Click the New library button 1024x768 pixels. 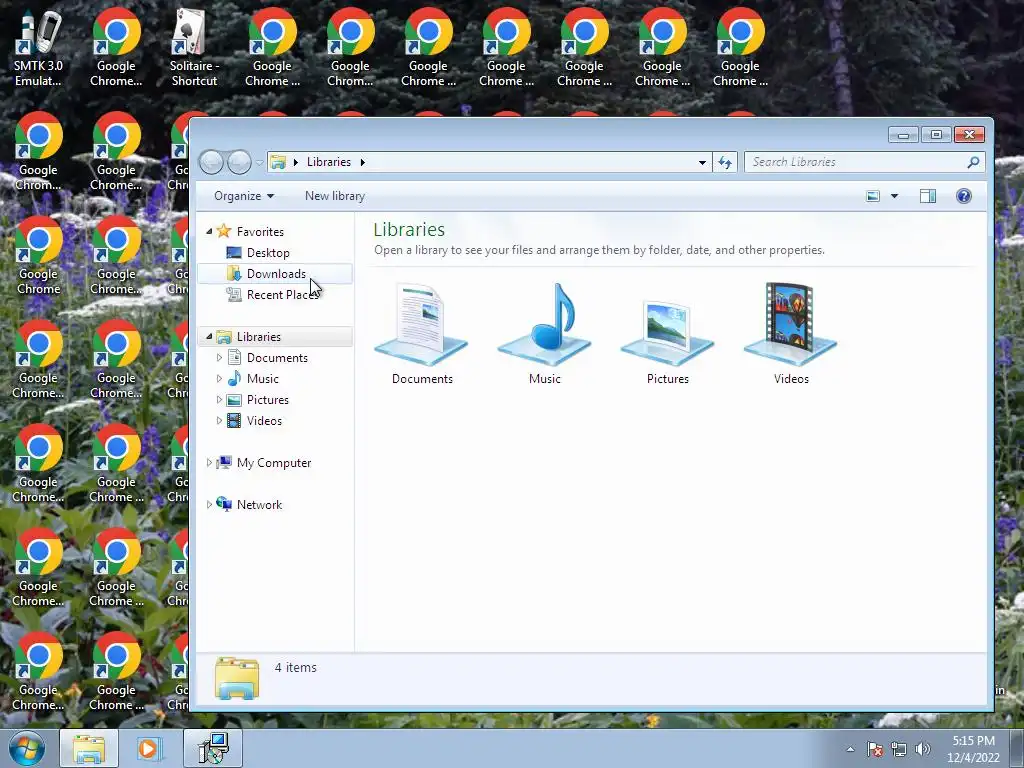[x=334, y=196]
